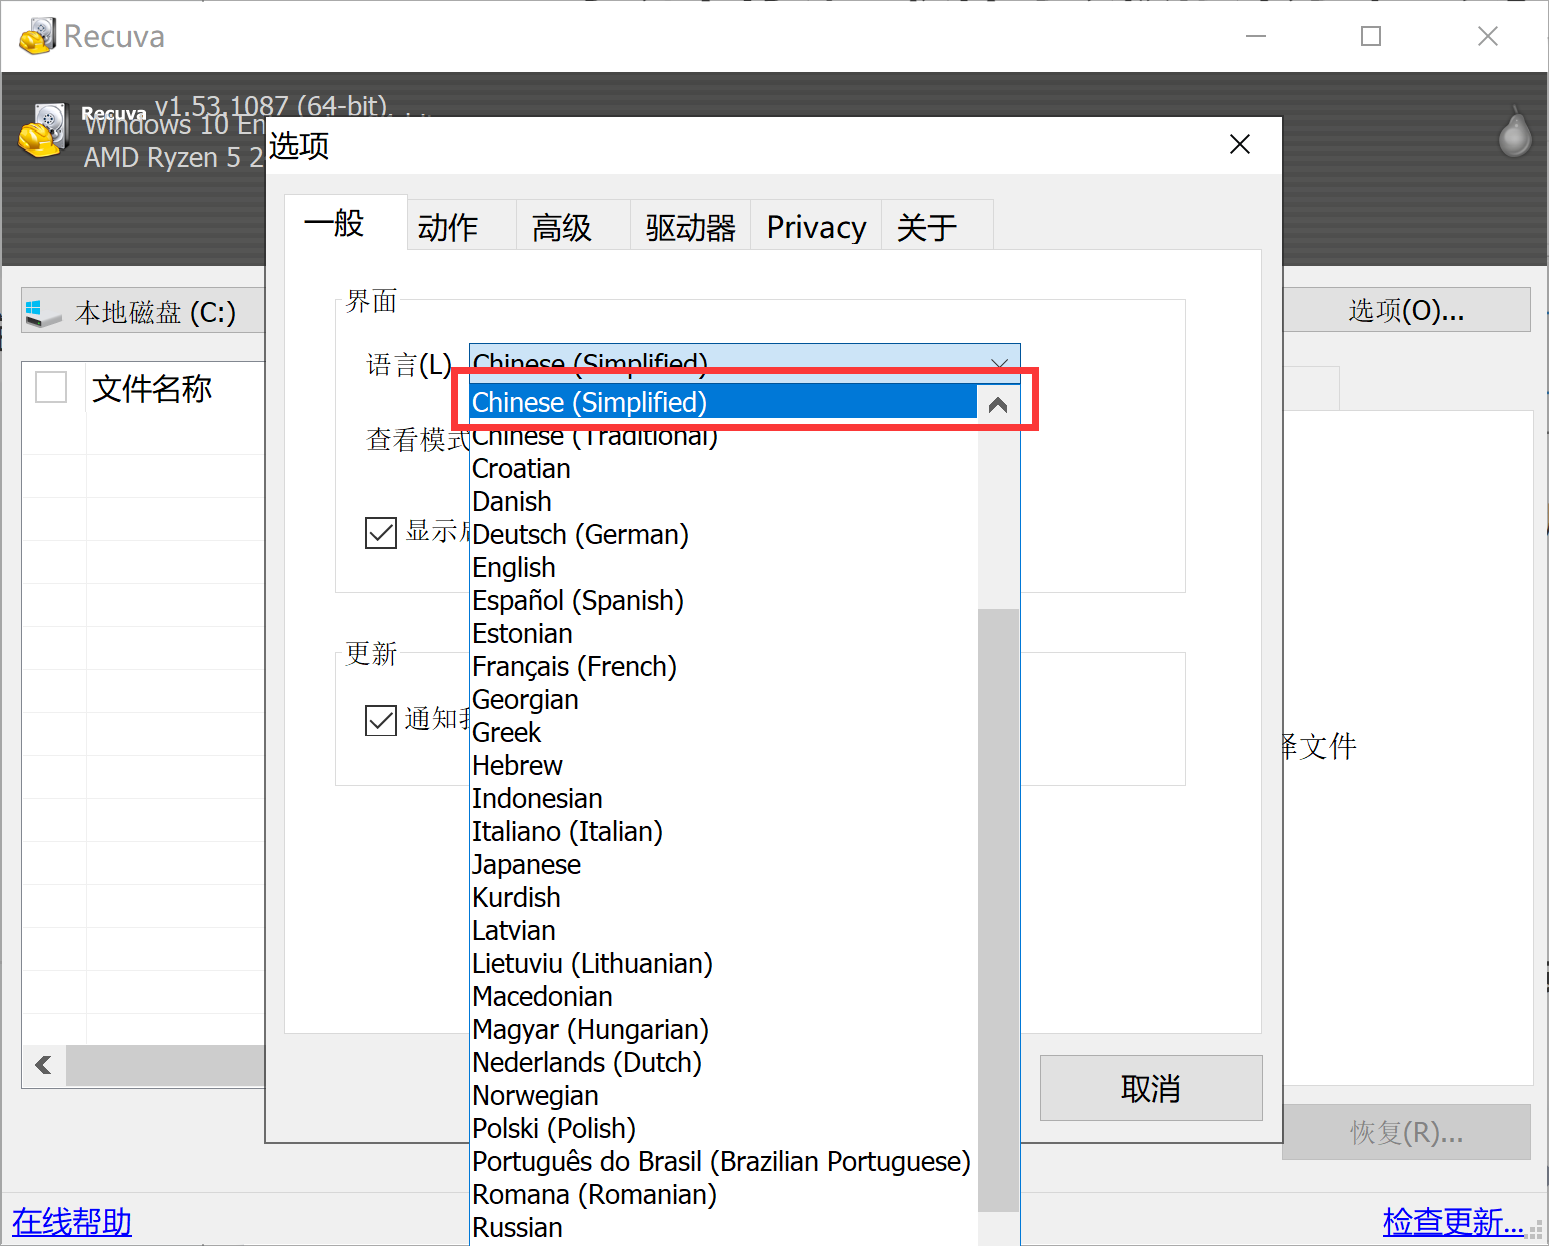This screenshot has height=1246, width=1549.
Task: Click the language list scroll-up arrow
Action: 998,404
